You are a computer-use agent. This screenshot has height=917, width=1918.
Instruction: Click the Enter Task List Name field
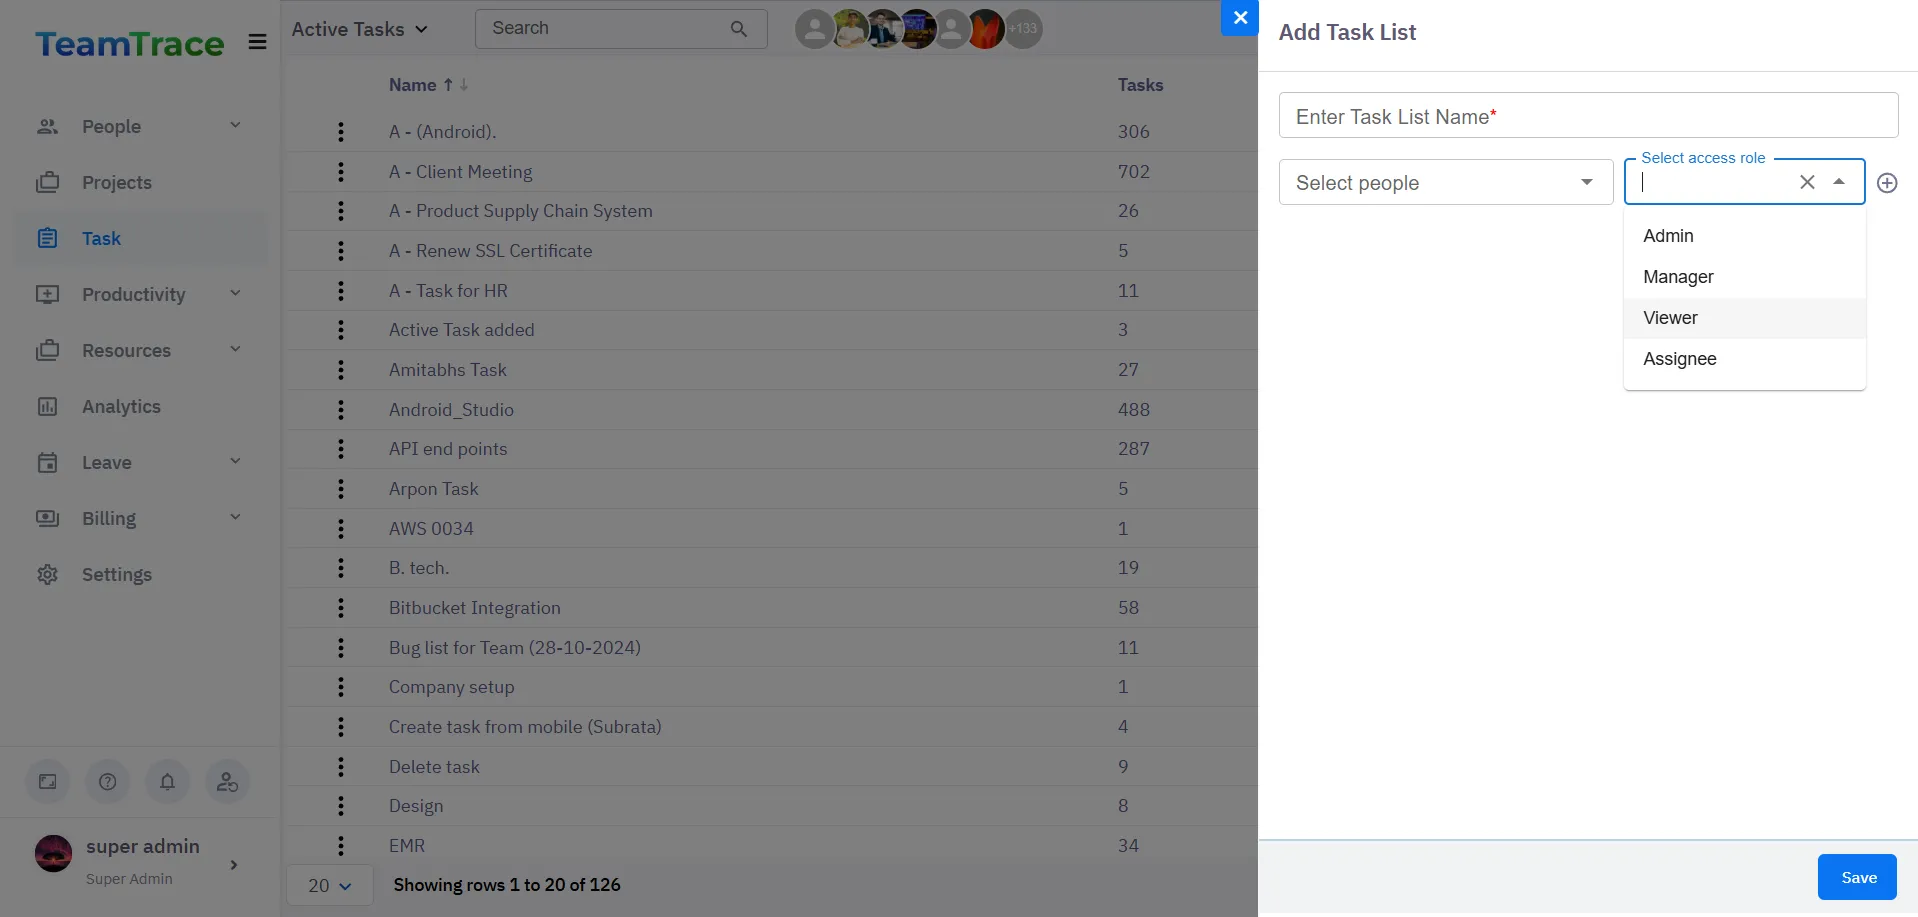pyautogui.click(x=1587, y=116)
